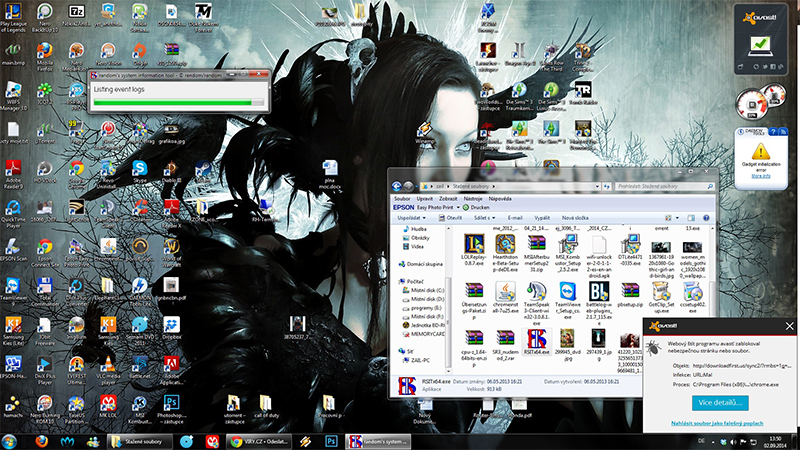Expand the Sdílet s dropdown menu
Image resolution: width=800 pixels, height=450 pixels.
(x=483, y=217)
